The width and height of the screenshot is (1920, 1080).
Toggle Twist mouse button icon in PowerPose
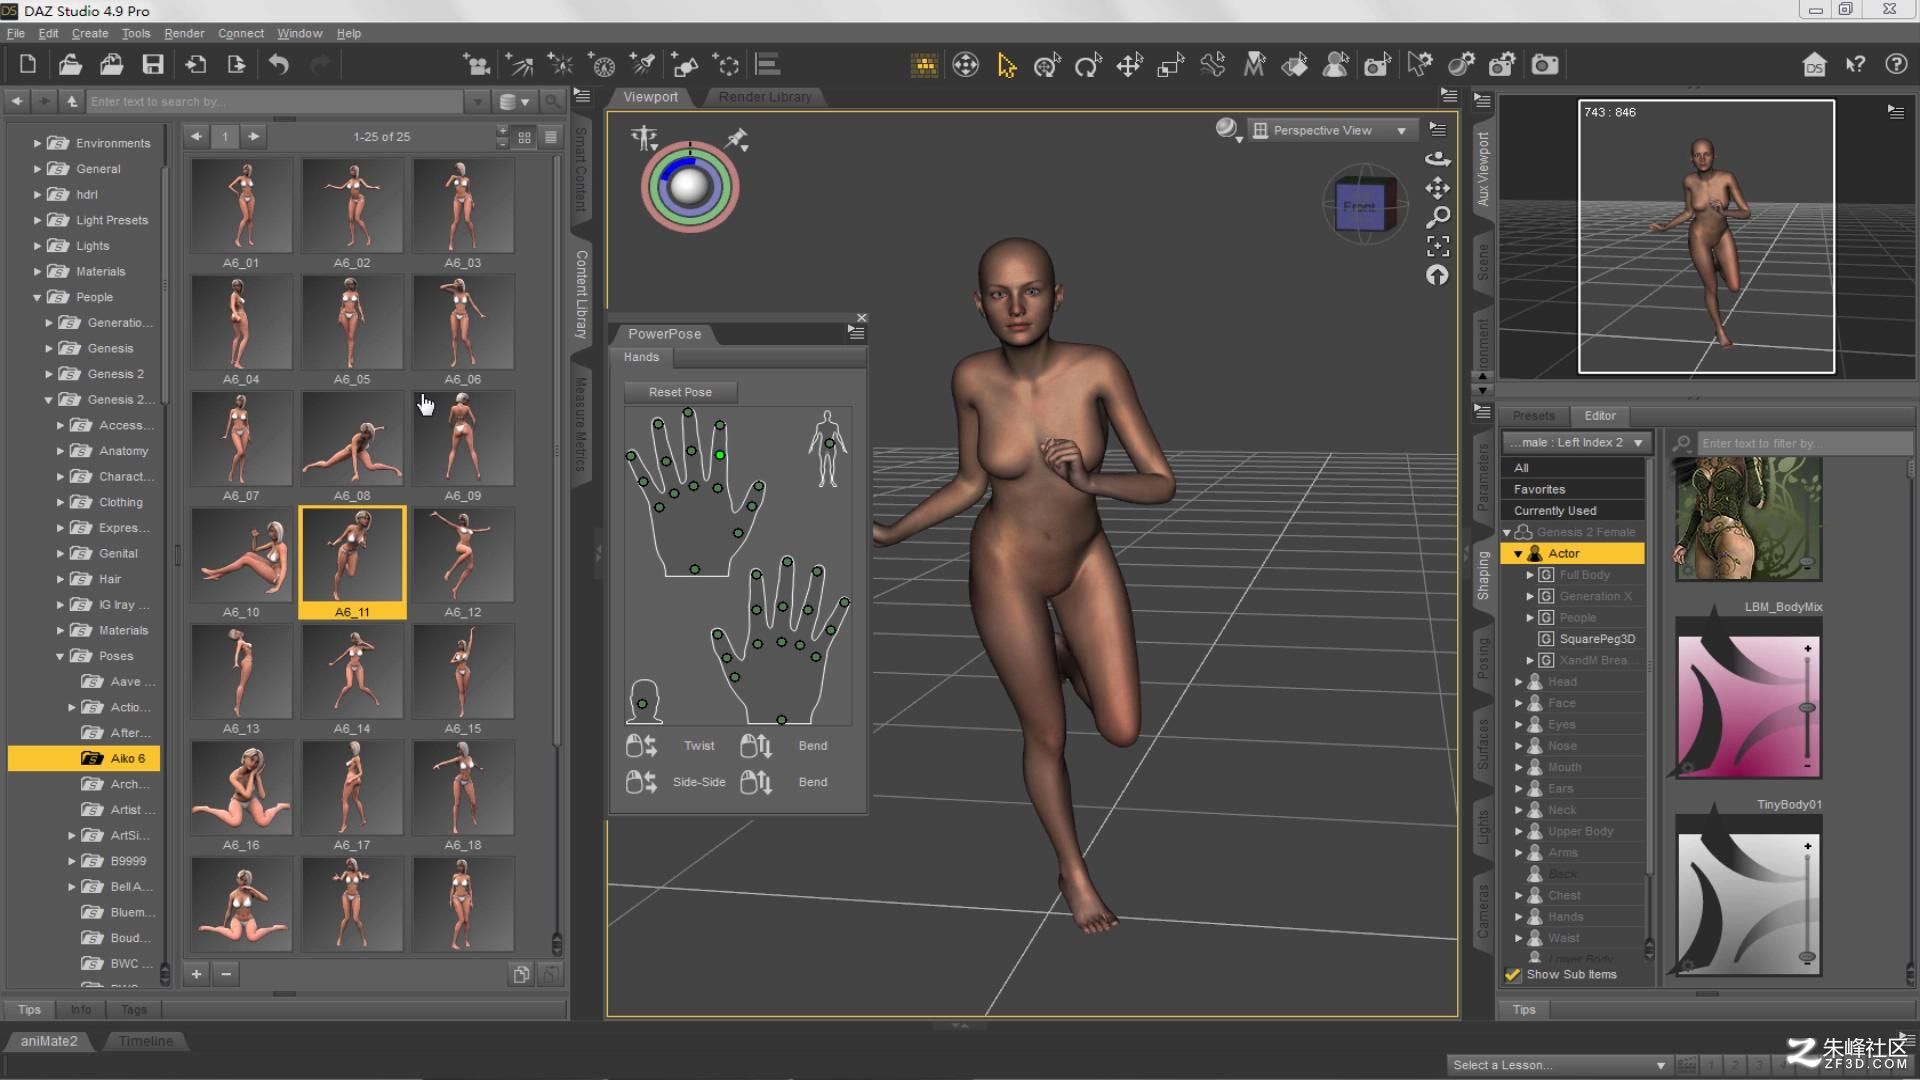coord(641,746)
